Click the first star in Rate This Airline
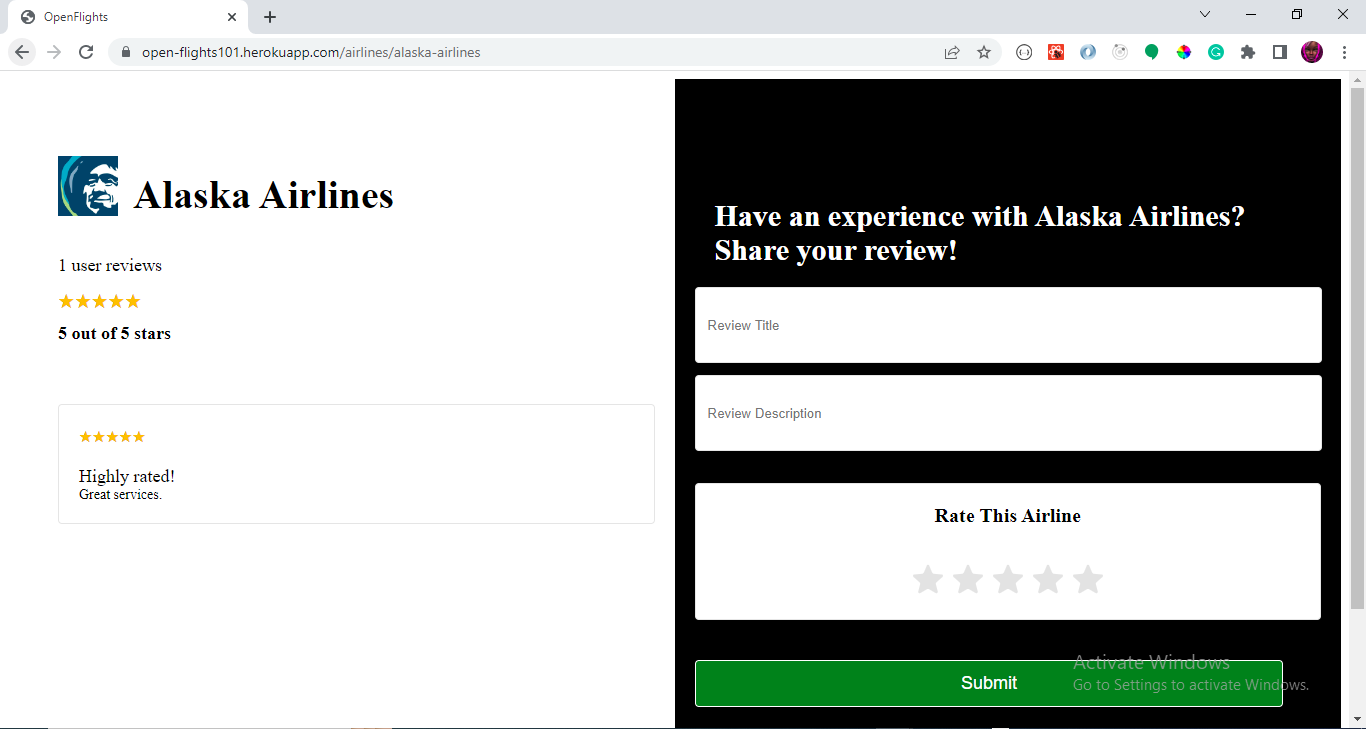Viewport: 1366px width, 729px height. (928, 579)
